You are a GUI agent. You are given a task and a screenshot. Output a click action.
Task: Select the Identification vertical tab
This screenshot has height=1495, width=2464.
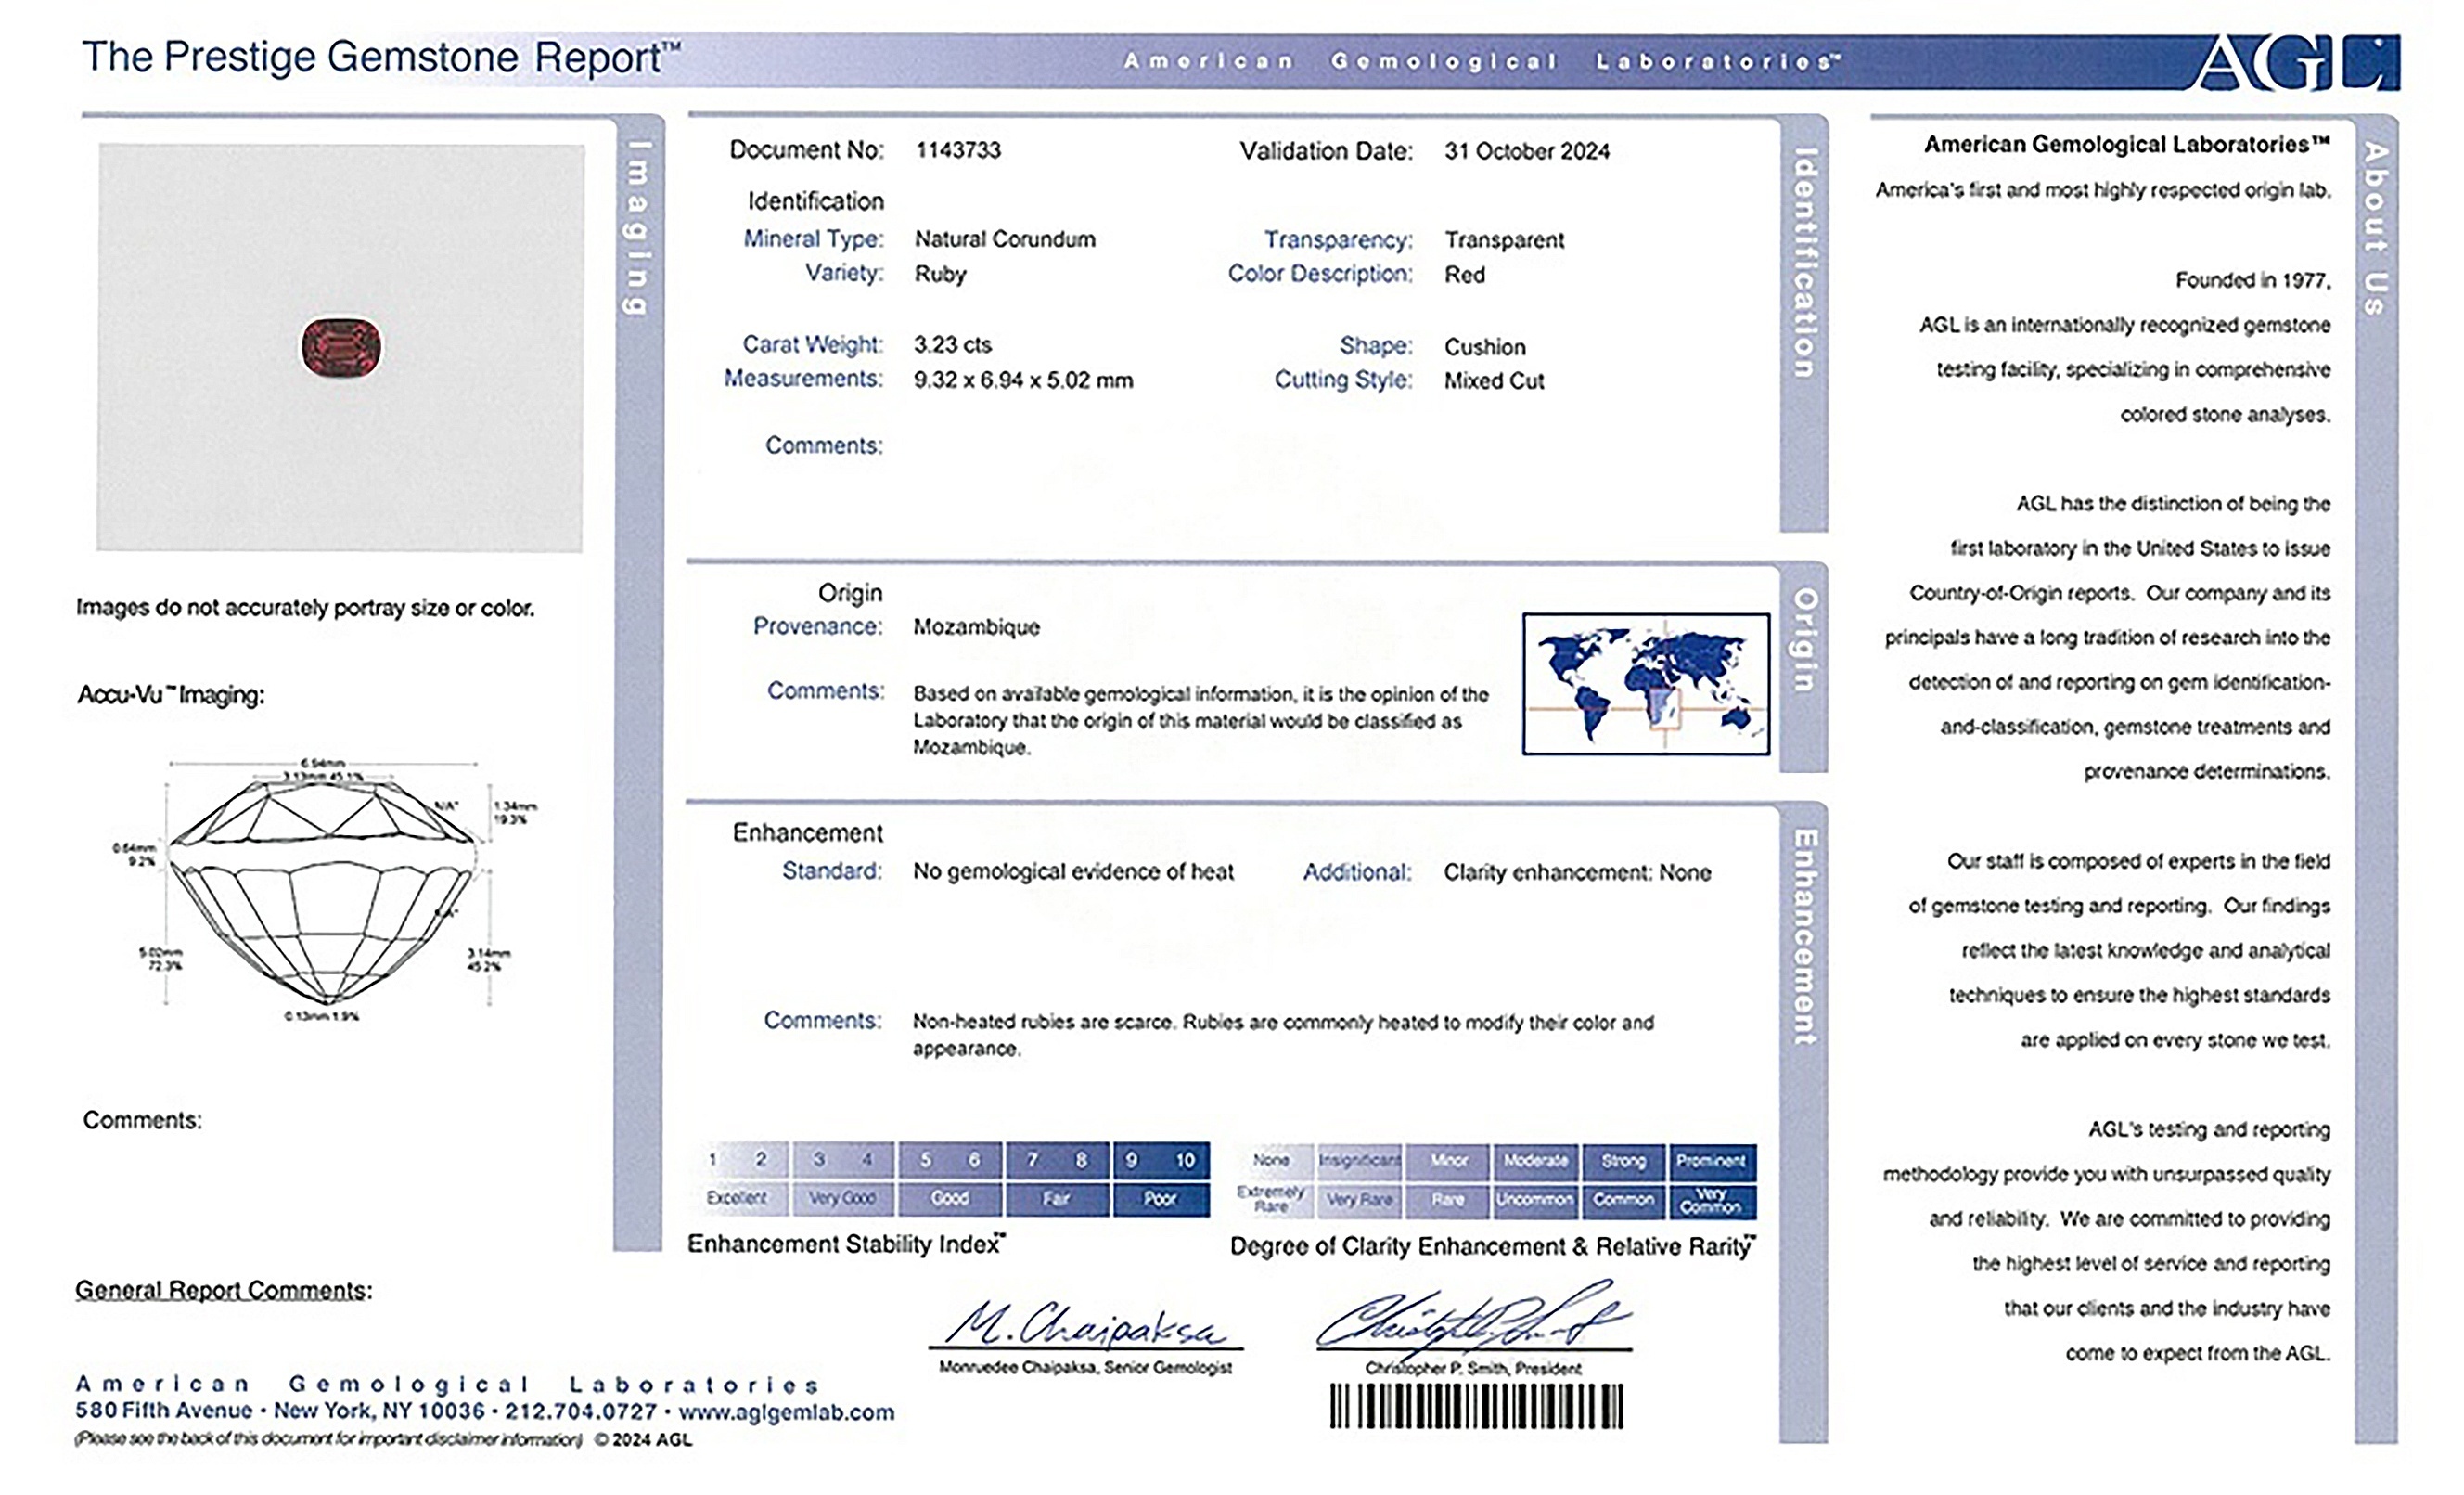point(1804,263)
